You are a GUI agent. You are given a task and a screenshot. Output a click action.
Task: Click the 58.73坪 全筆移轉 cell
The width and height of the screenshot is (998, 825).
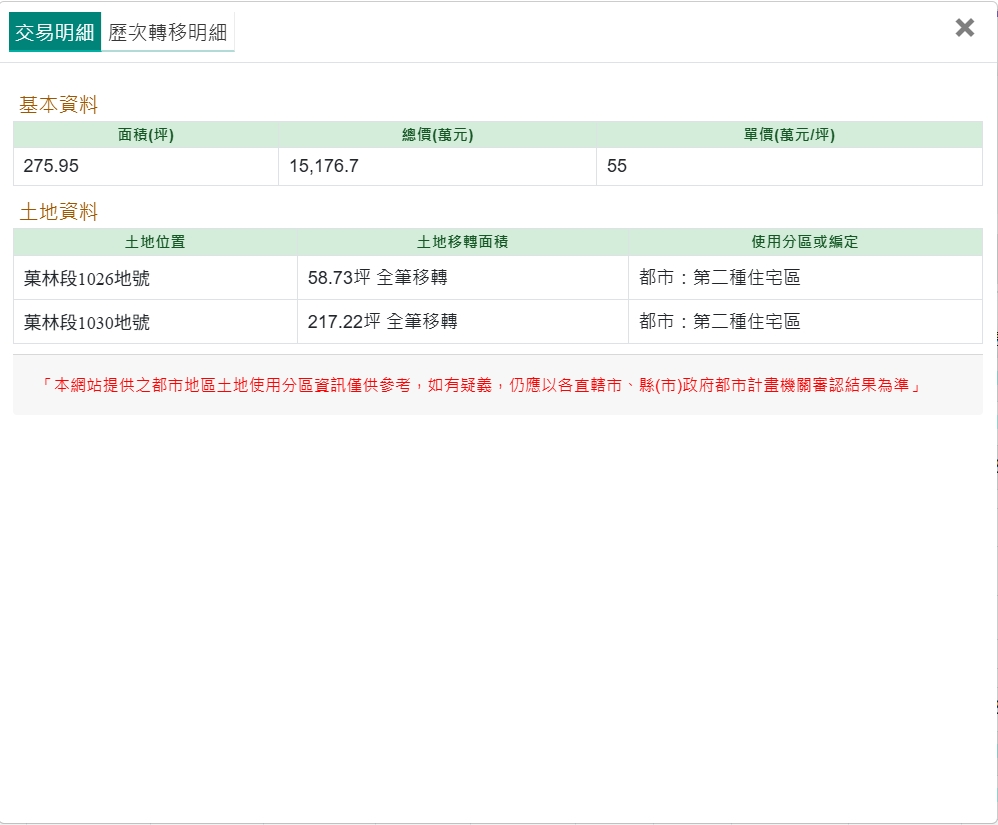(377, 278)
